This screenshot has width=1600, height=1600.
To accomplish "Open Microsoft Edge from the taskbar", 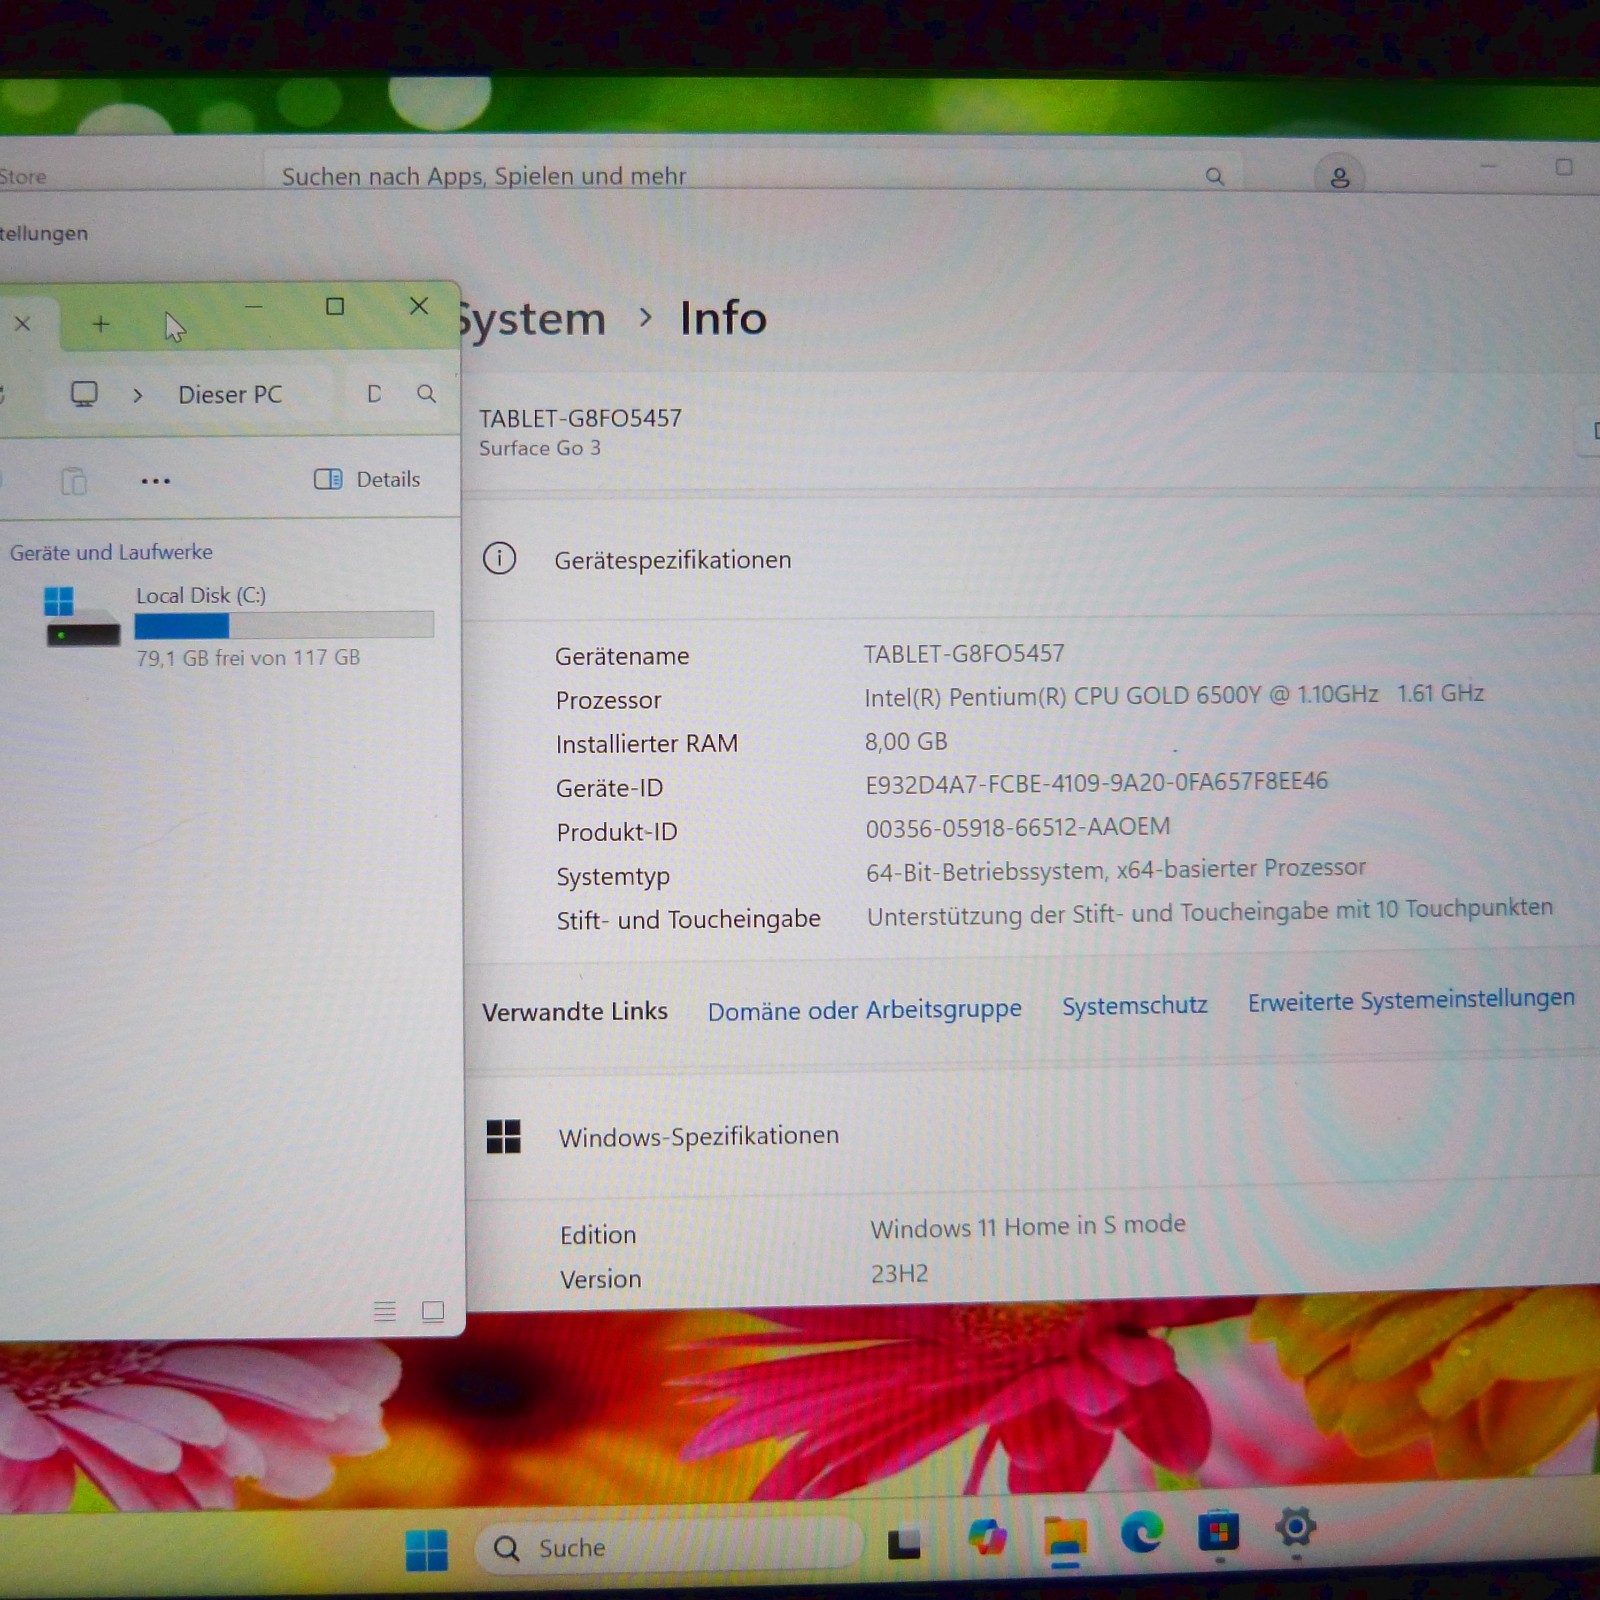I will pyautogui.click(x=1142, y=1532).
